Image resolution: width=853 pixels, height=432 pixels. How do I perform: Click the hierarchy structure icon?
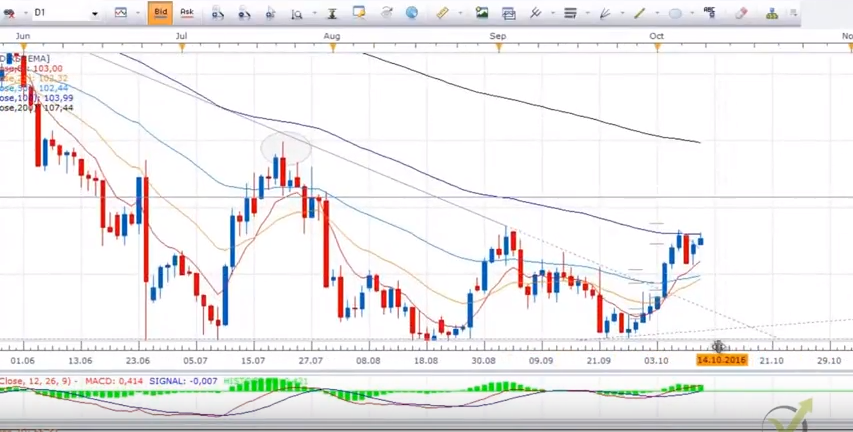[x=772, y=13]
